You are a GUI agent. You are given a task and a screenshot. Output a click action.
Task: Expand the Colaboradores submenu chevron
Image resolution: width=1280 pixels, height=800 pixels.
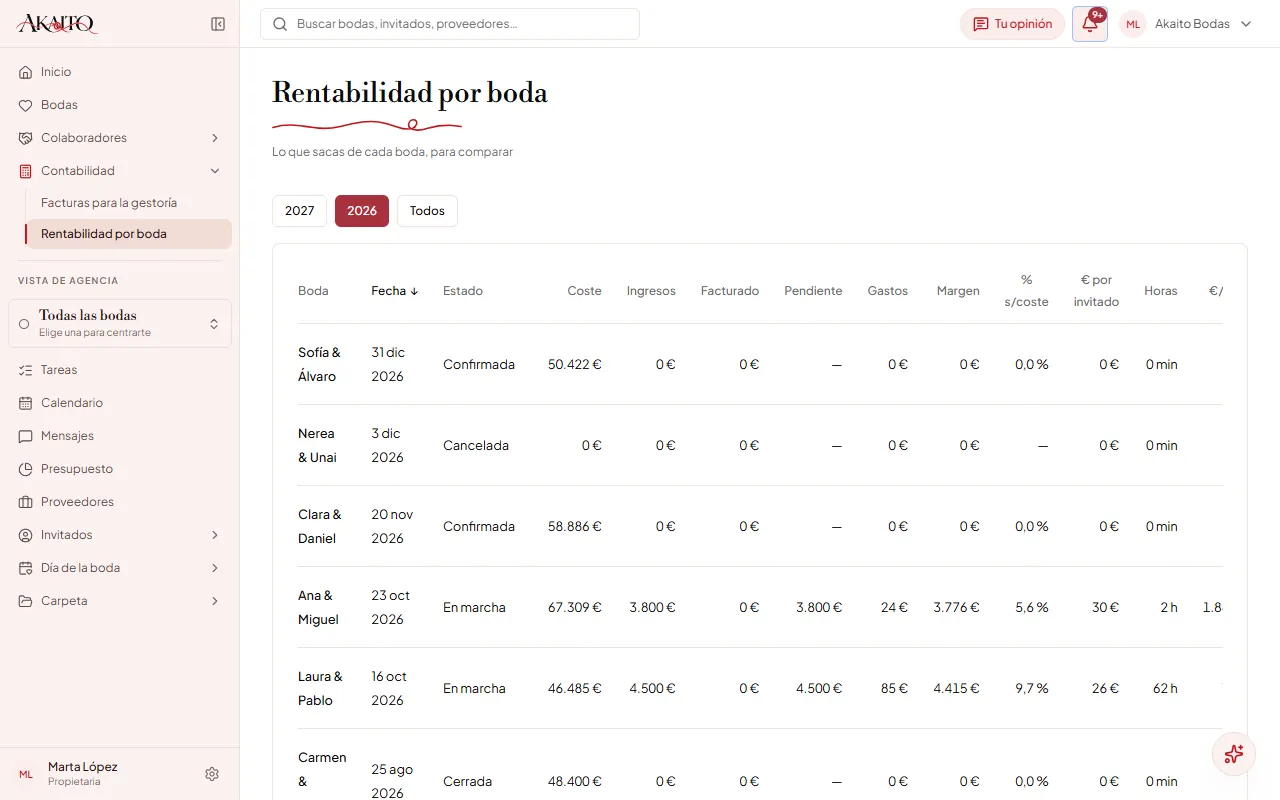click(215, 138)
